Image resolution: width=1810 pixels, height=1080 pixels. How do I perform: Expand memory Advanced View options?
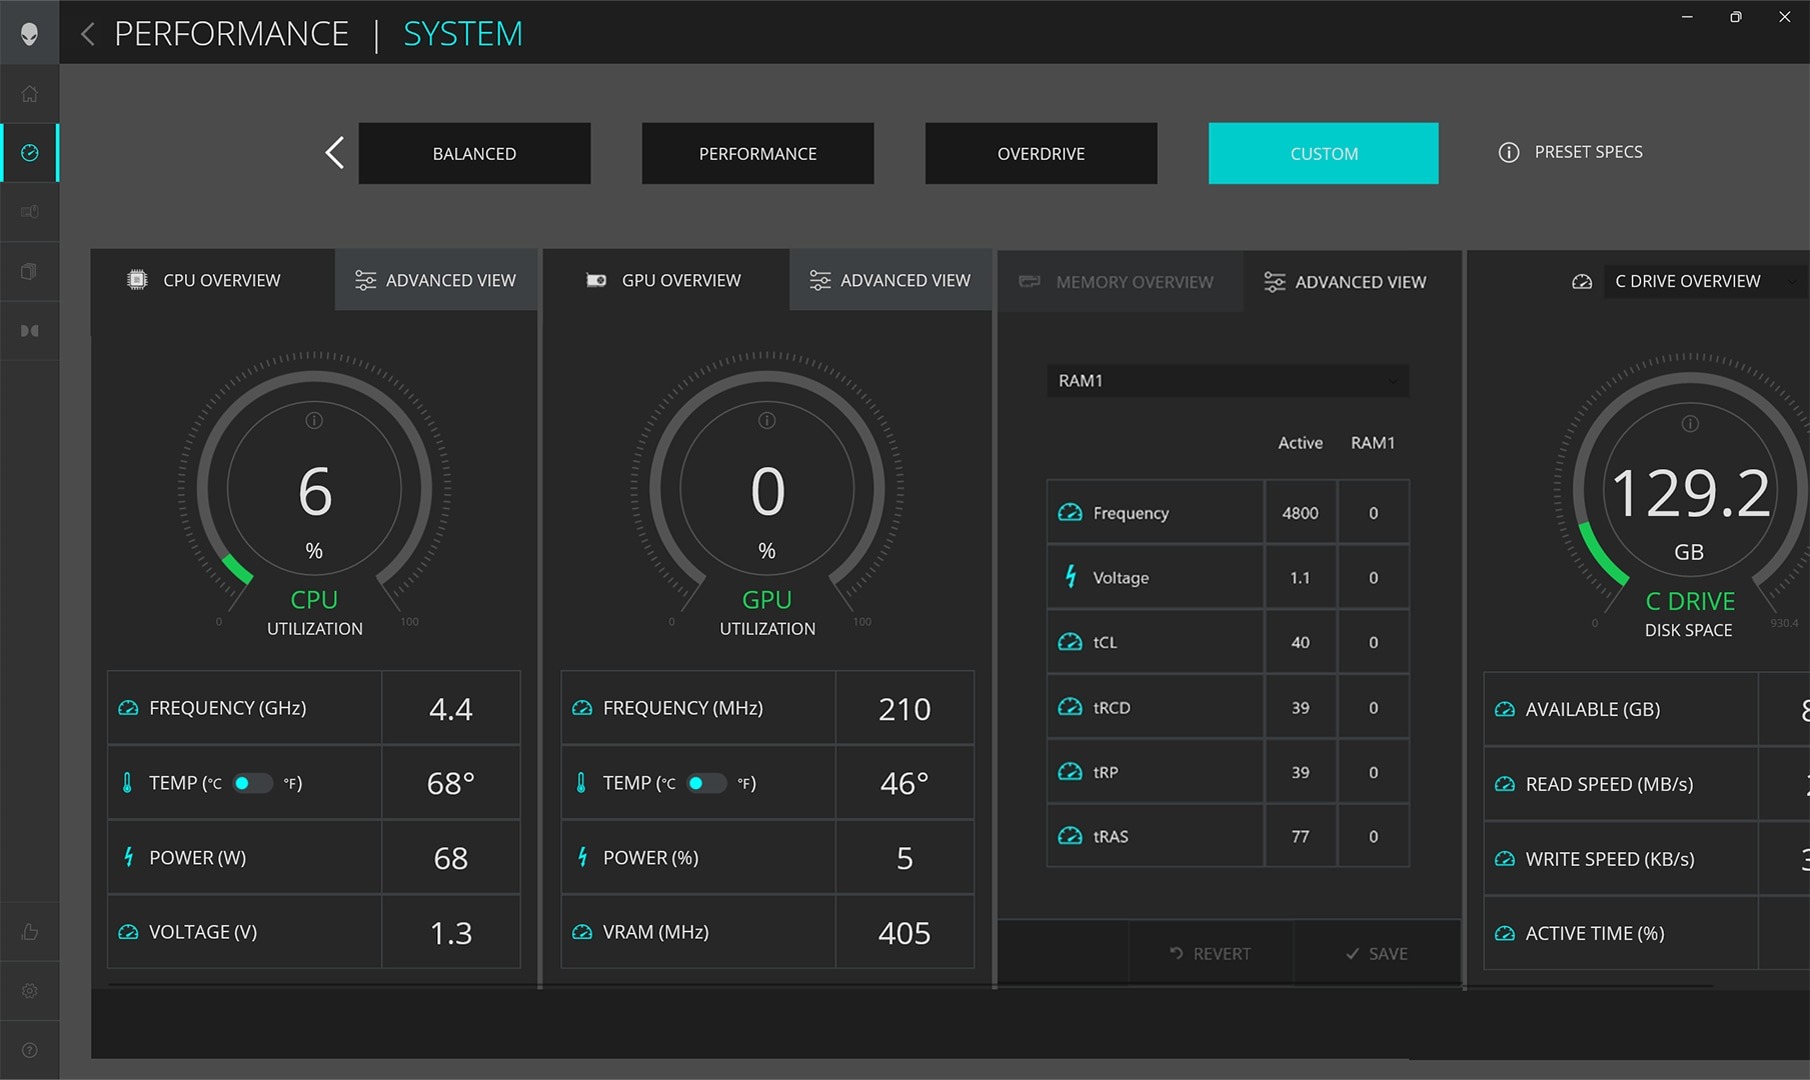click(x=1345, y=281)
